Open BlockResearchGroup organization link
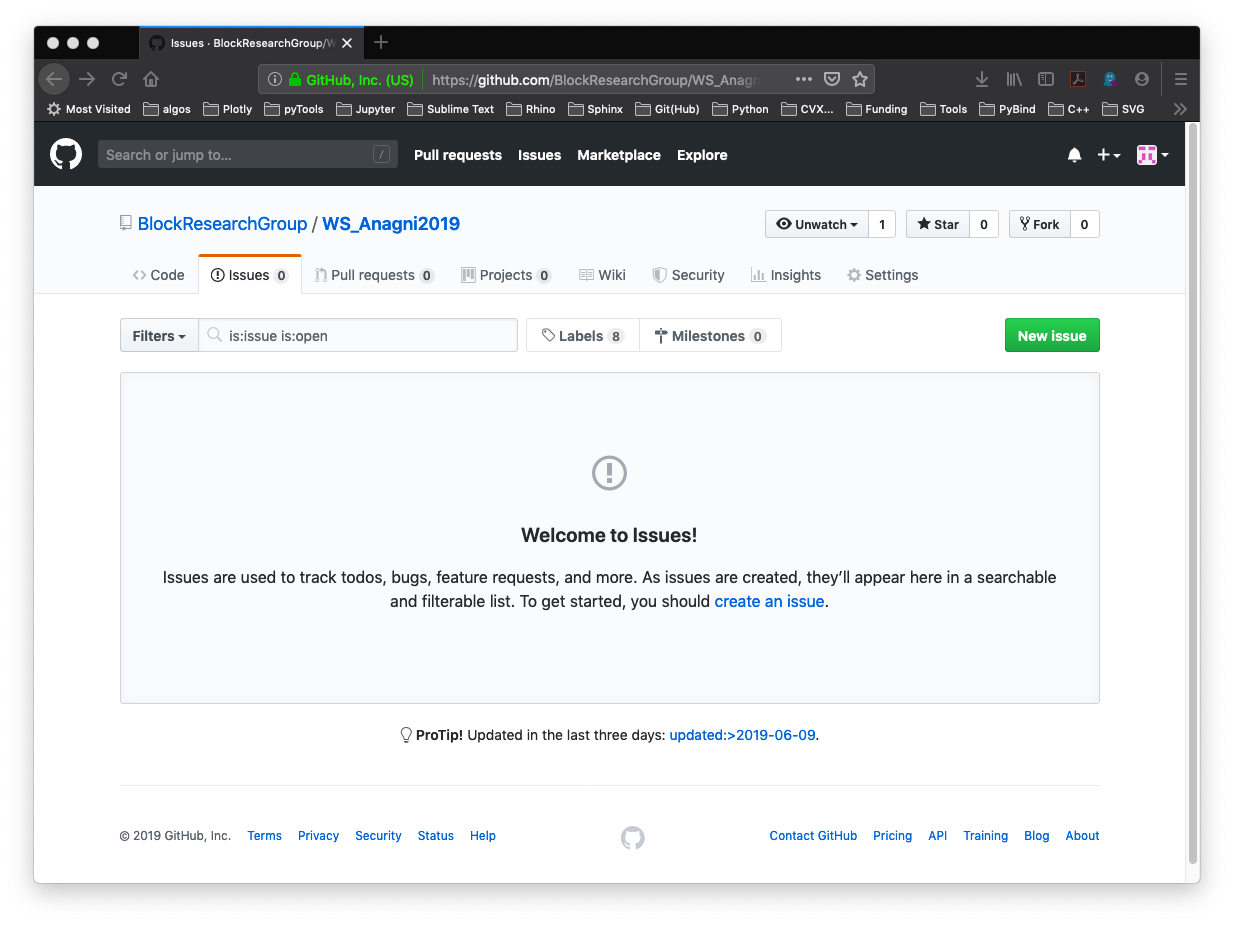 [222, 224]
